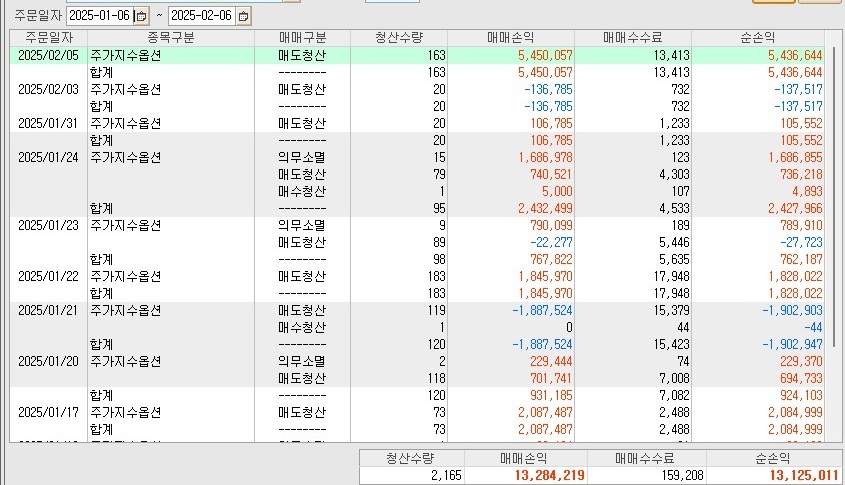Click the 15,423 subtotal commission value
Viewport: 845px width, 485px height.
(671, 344)
